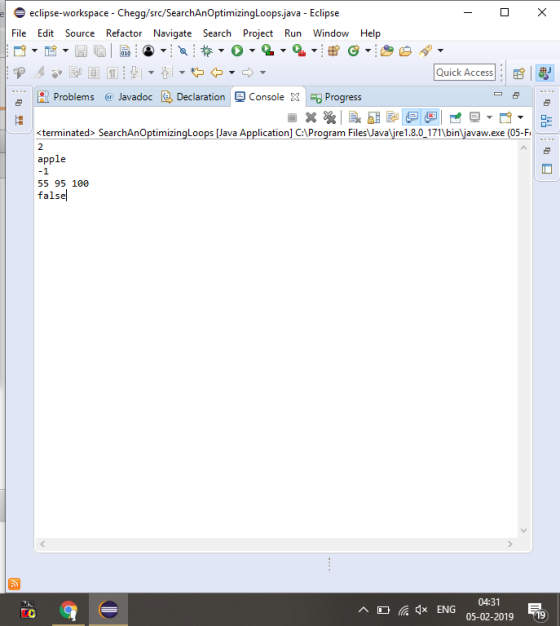Click the Open Task folder icon

tap(405, 51)
